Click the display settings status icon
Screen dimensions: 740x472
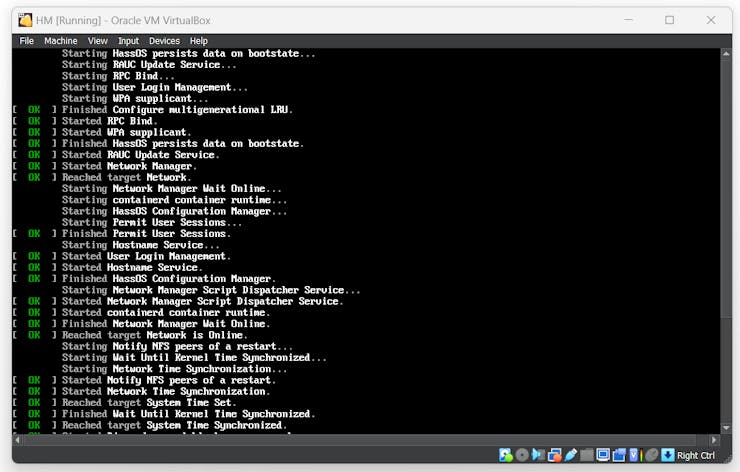[603, 455]
